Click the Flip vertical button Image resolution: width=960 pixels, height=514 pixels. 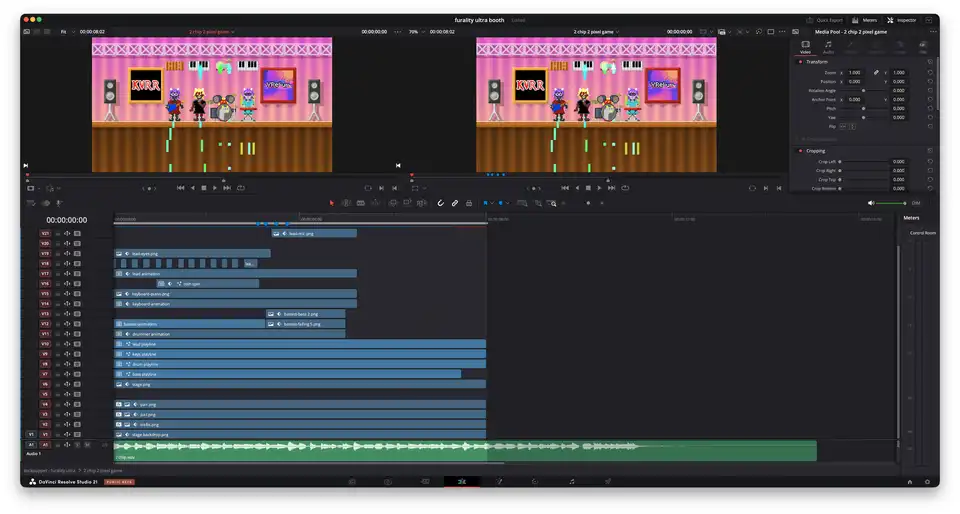(852, 126)
